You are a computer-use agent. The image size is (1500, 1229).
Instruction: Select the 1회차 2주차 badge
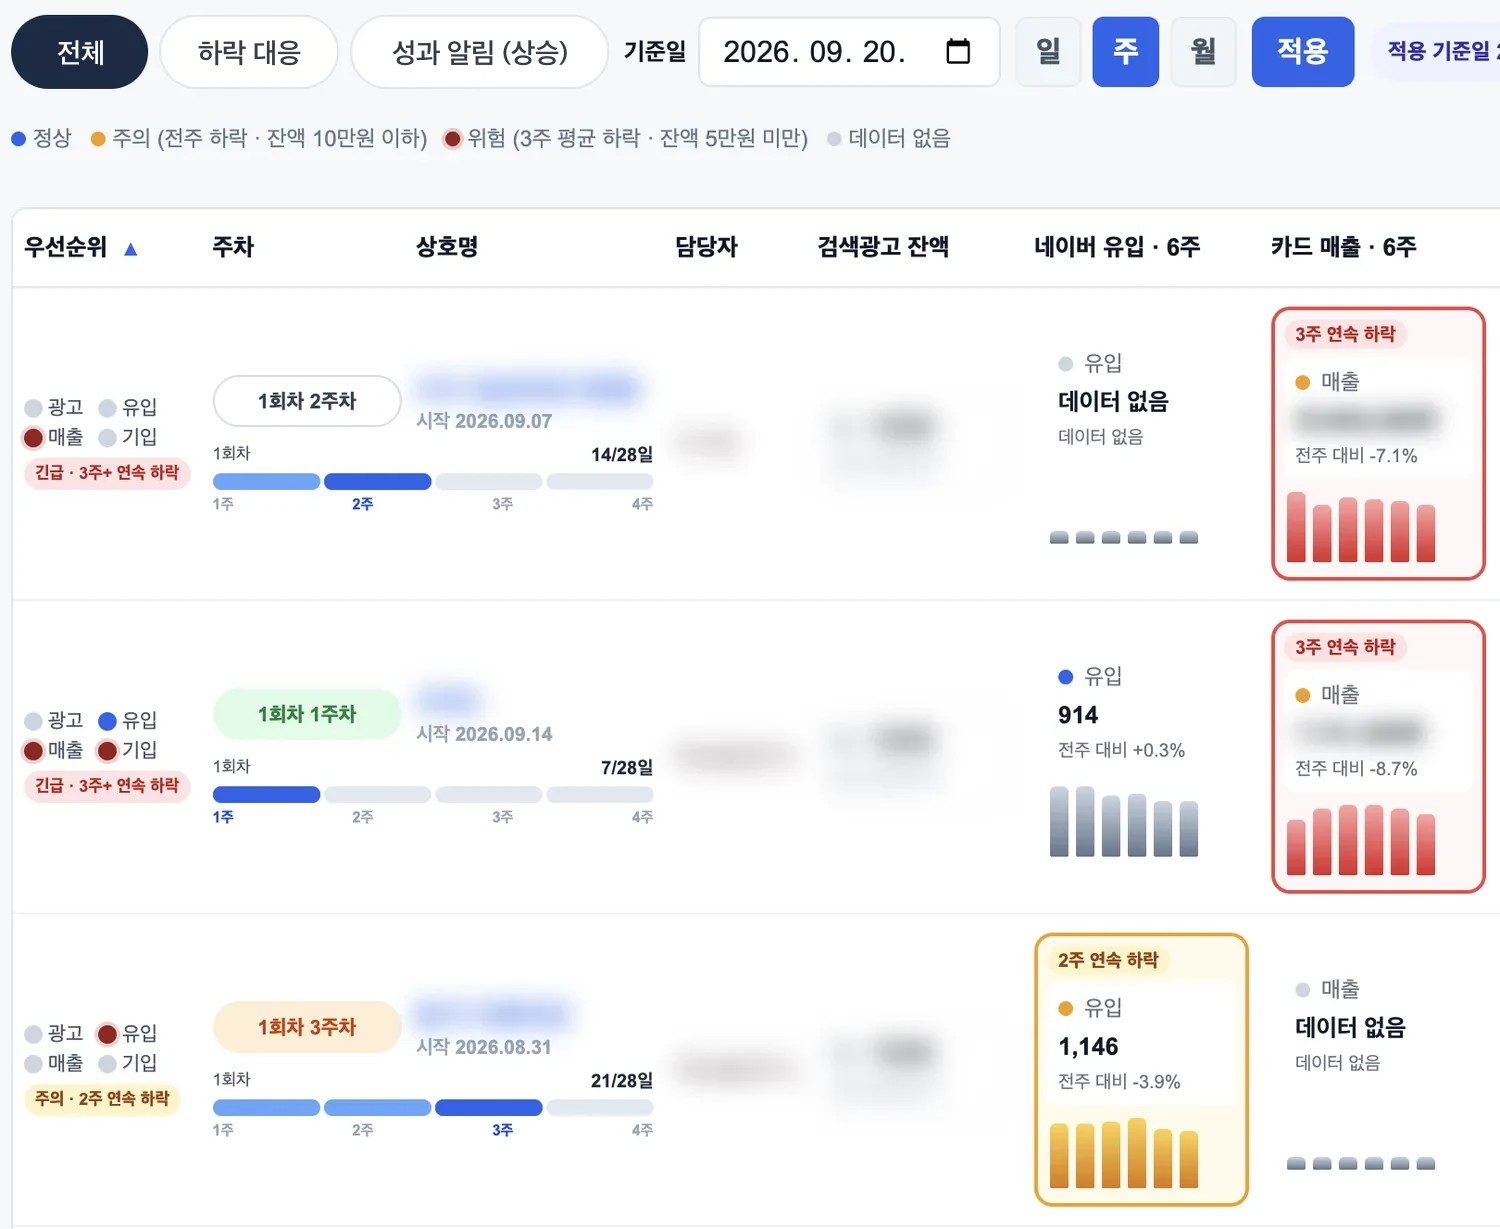point(307,401)
